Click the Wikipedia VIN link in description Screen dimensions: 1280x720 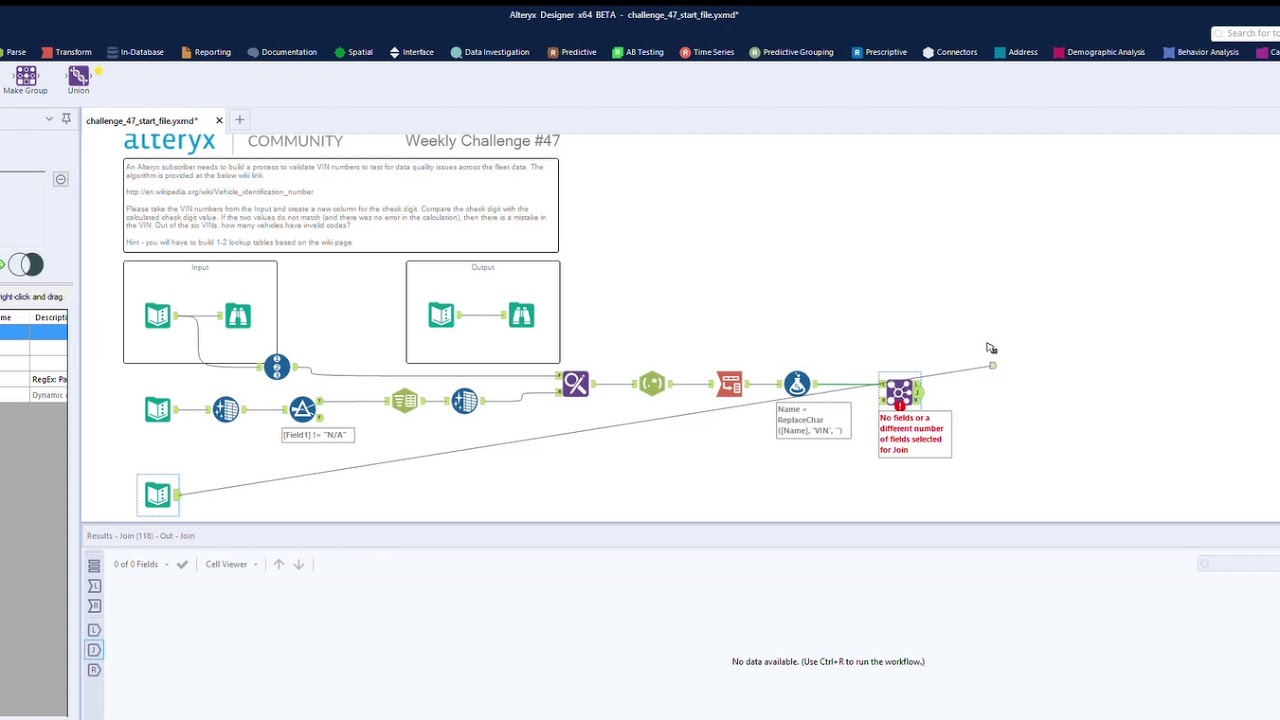click(219, 192)
